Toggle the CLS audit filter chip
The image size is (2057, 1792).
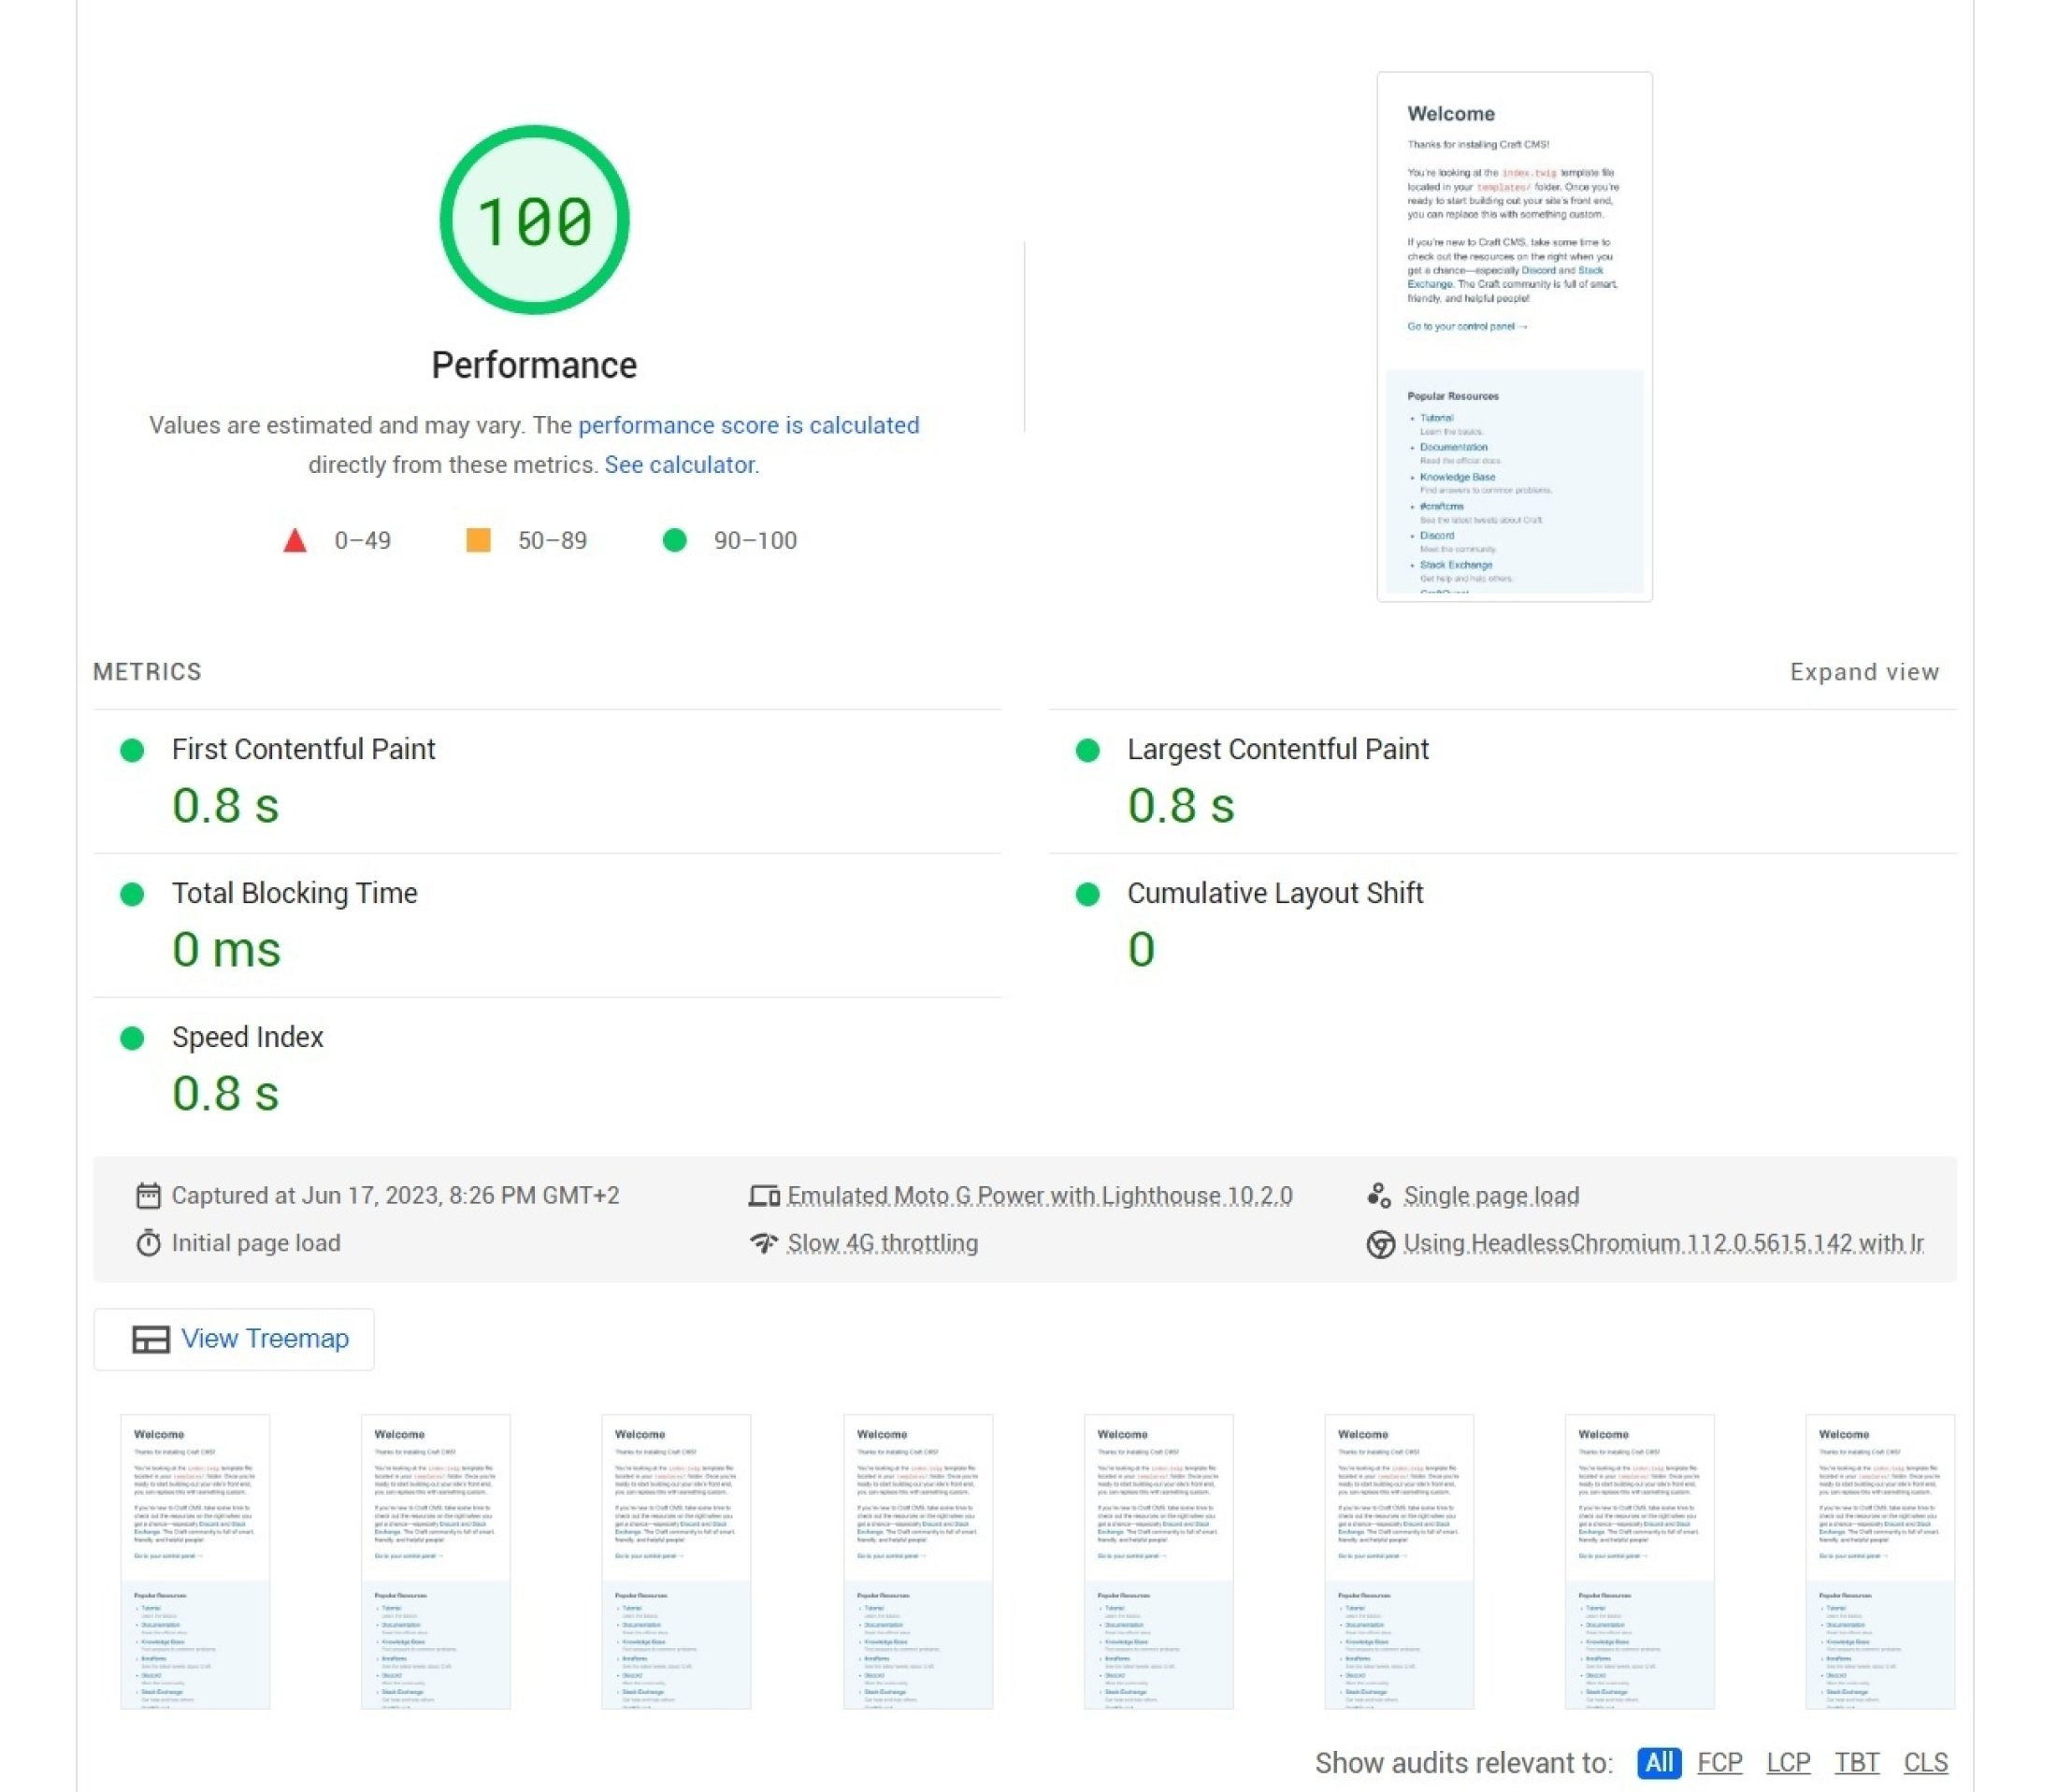(1925, 1763)
